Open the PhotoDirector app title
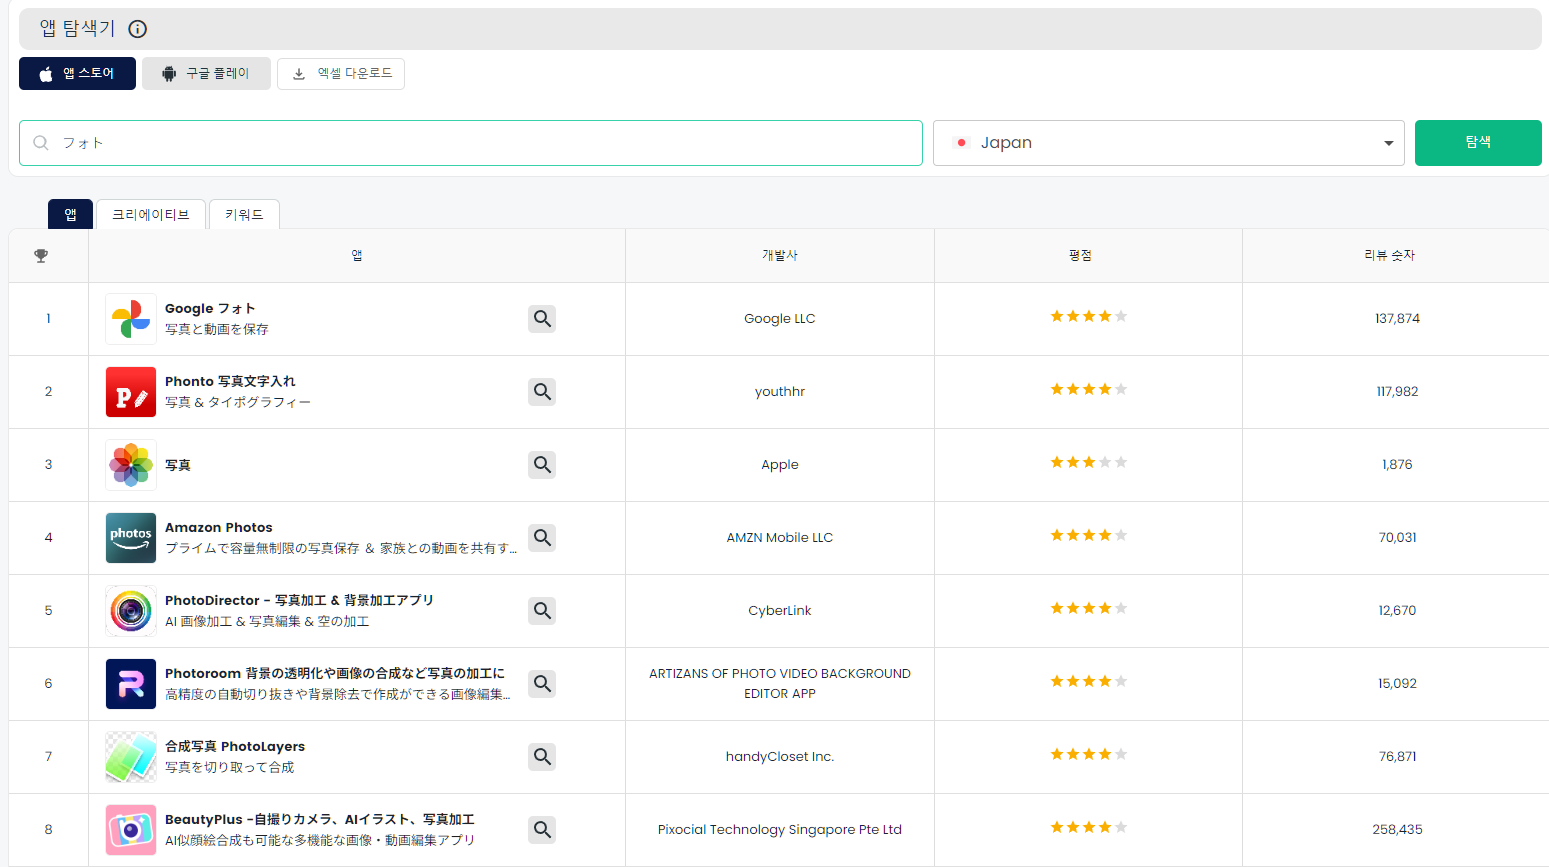The width and height of the screenshot is (1549, 867). pos(299,601)
